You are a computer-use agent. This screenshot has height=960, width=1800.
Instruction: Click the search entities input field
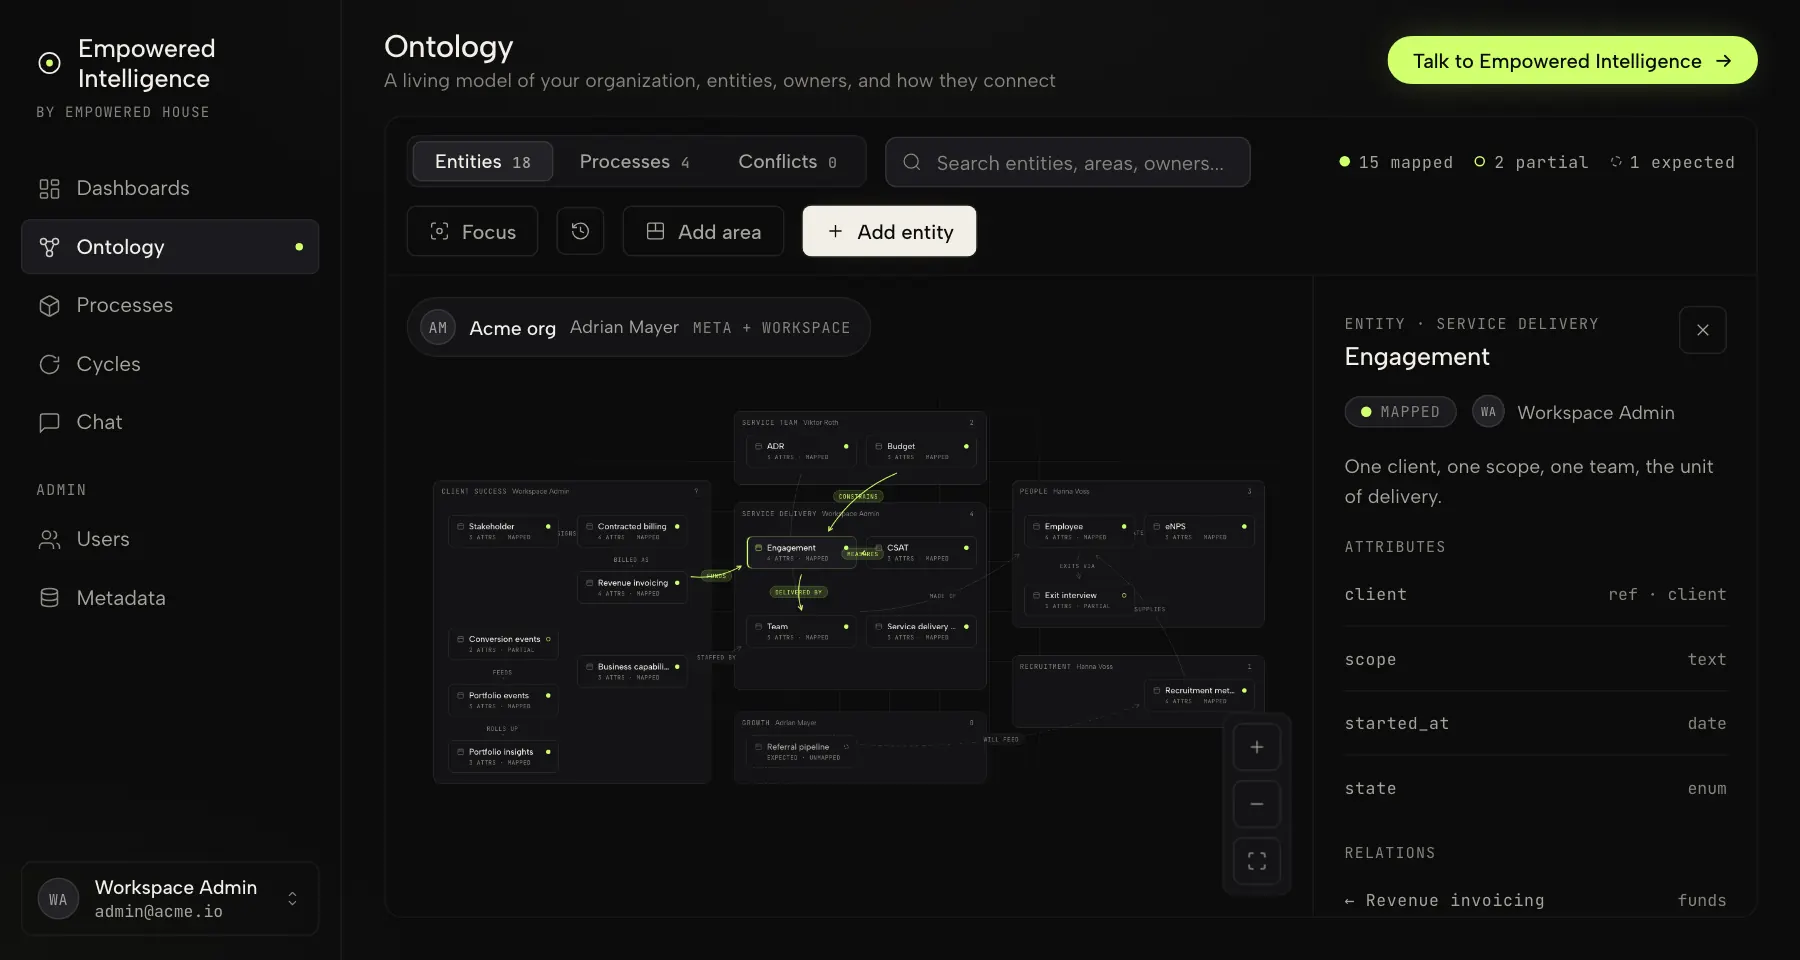[x=1067, y=162]
